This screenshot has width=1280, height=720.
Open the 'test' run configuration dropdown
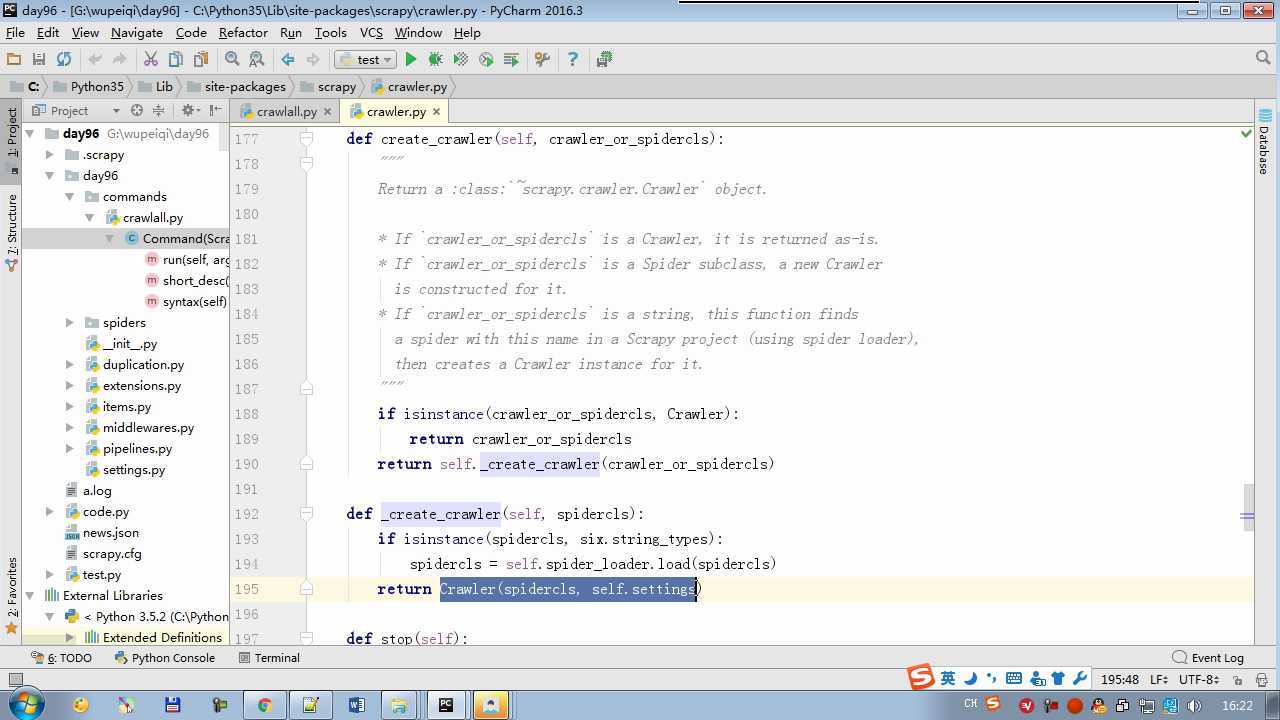[366, 60]
